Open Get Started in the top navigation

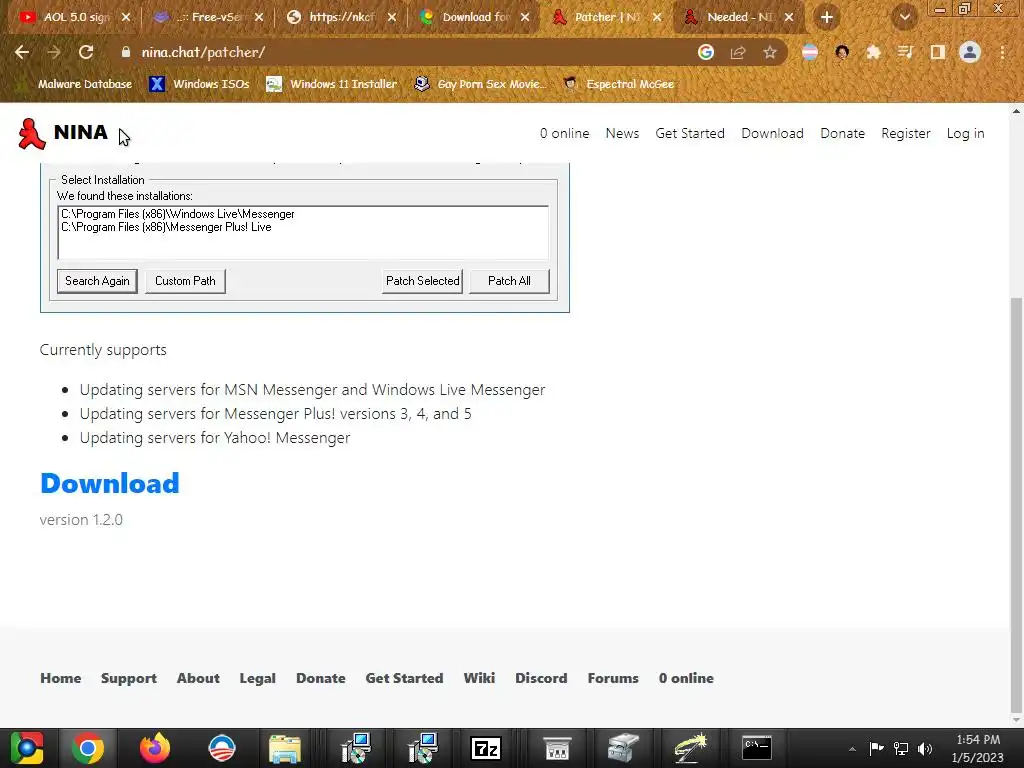[x=690, y=133]
